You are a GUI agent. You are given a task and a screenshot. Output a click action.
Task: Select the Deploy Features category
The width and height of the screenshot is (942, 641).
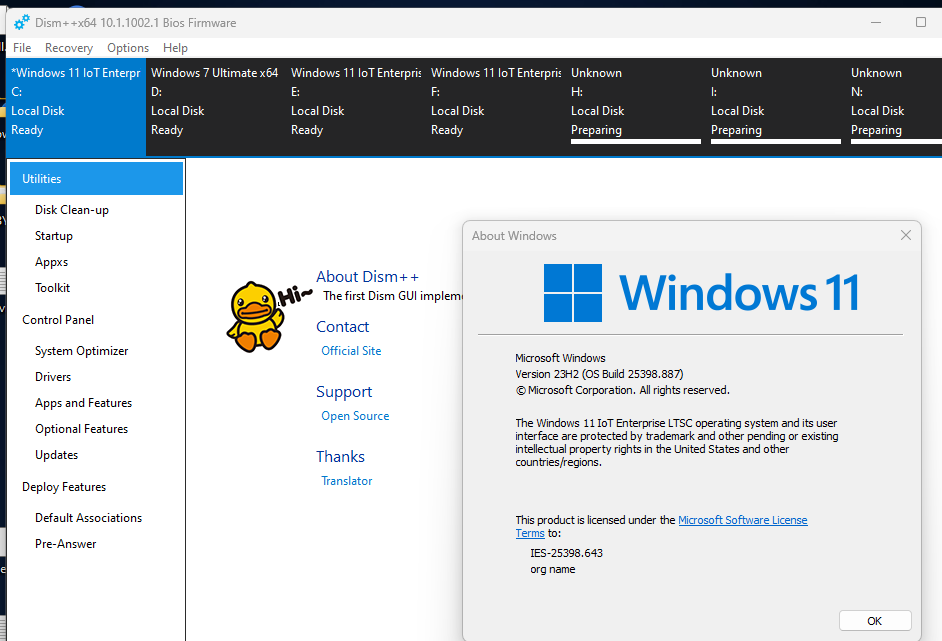click(64, 487)
